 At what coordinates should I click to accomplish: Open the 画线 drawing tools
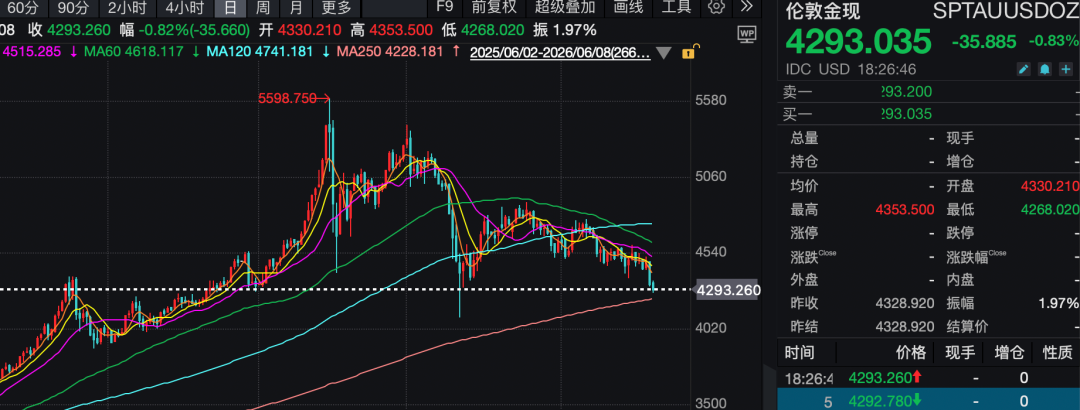[628, 8]
